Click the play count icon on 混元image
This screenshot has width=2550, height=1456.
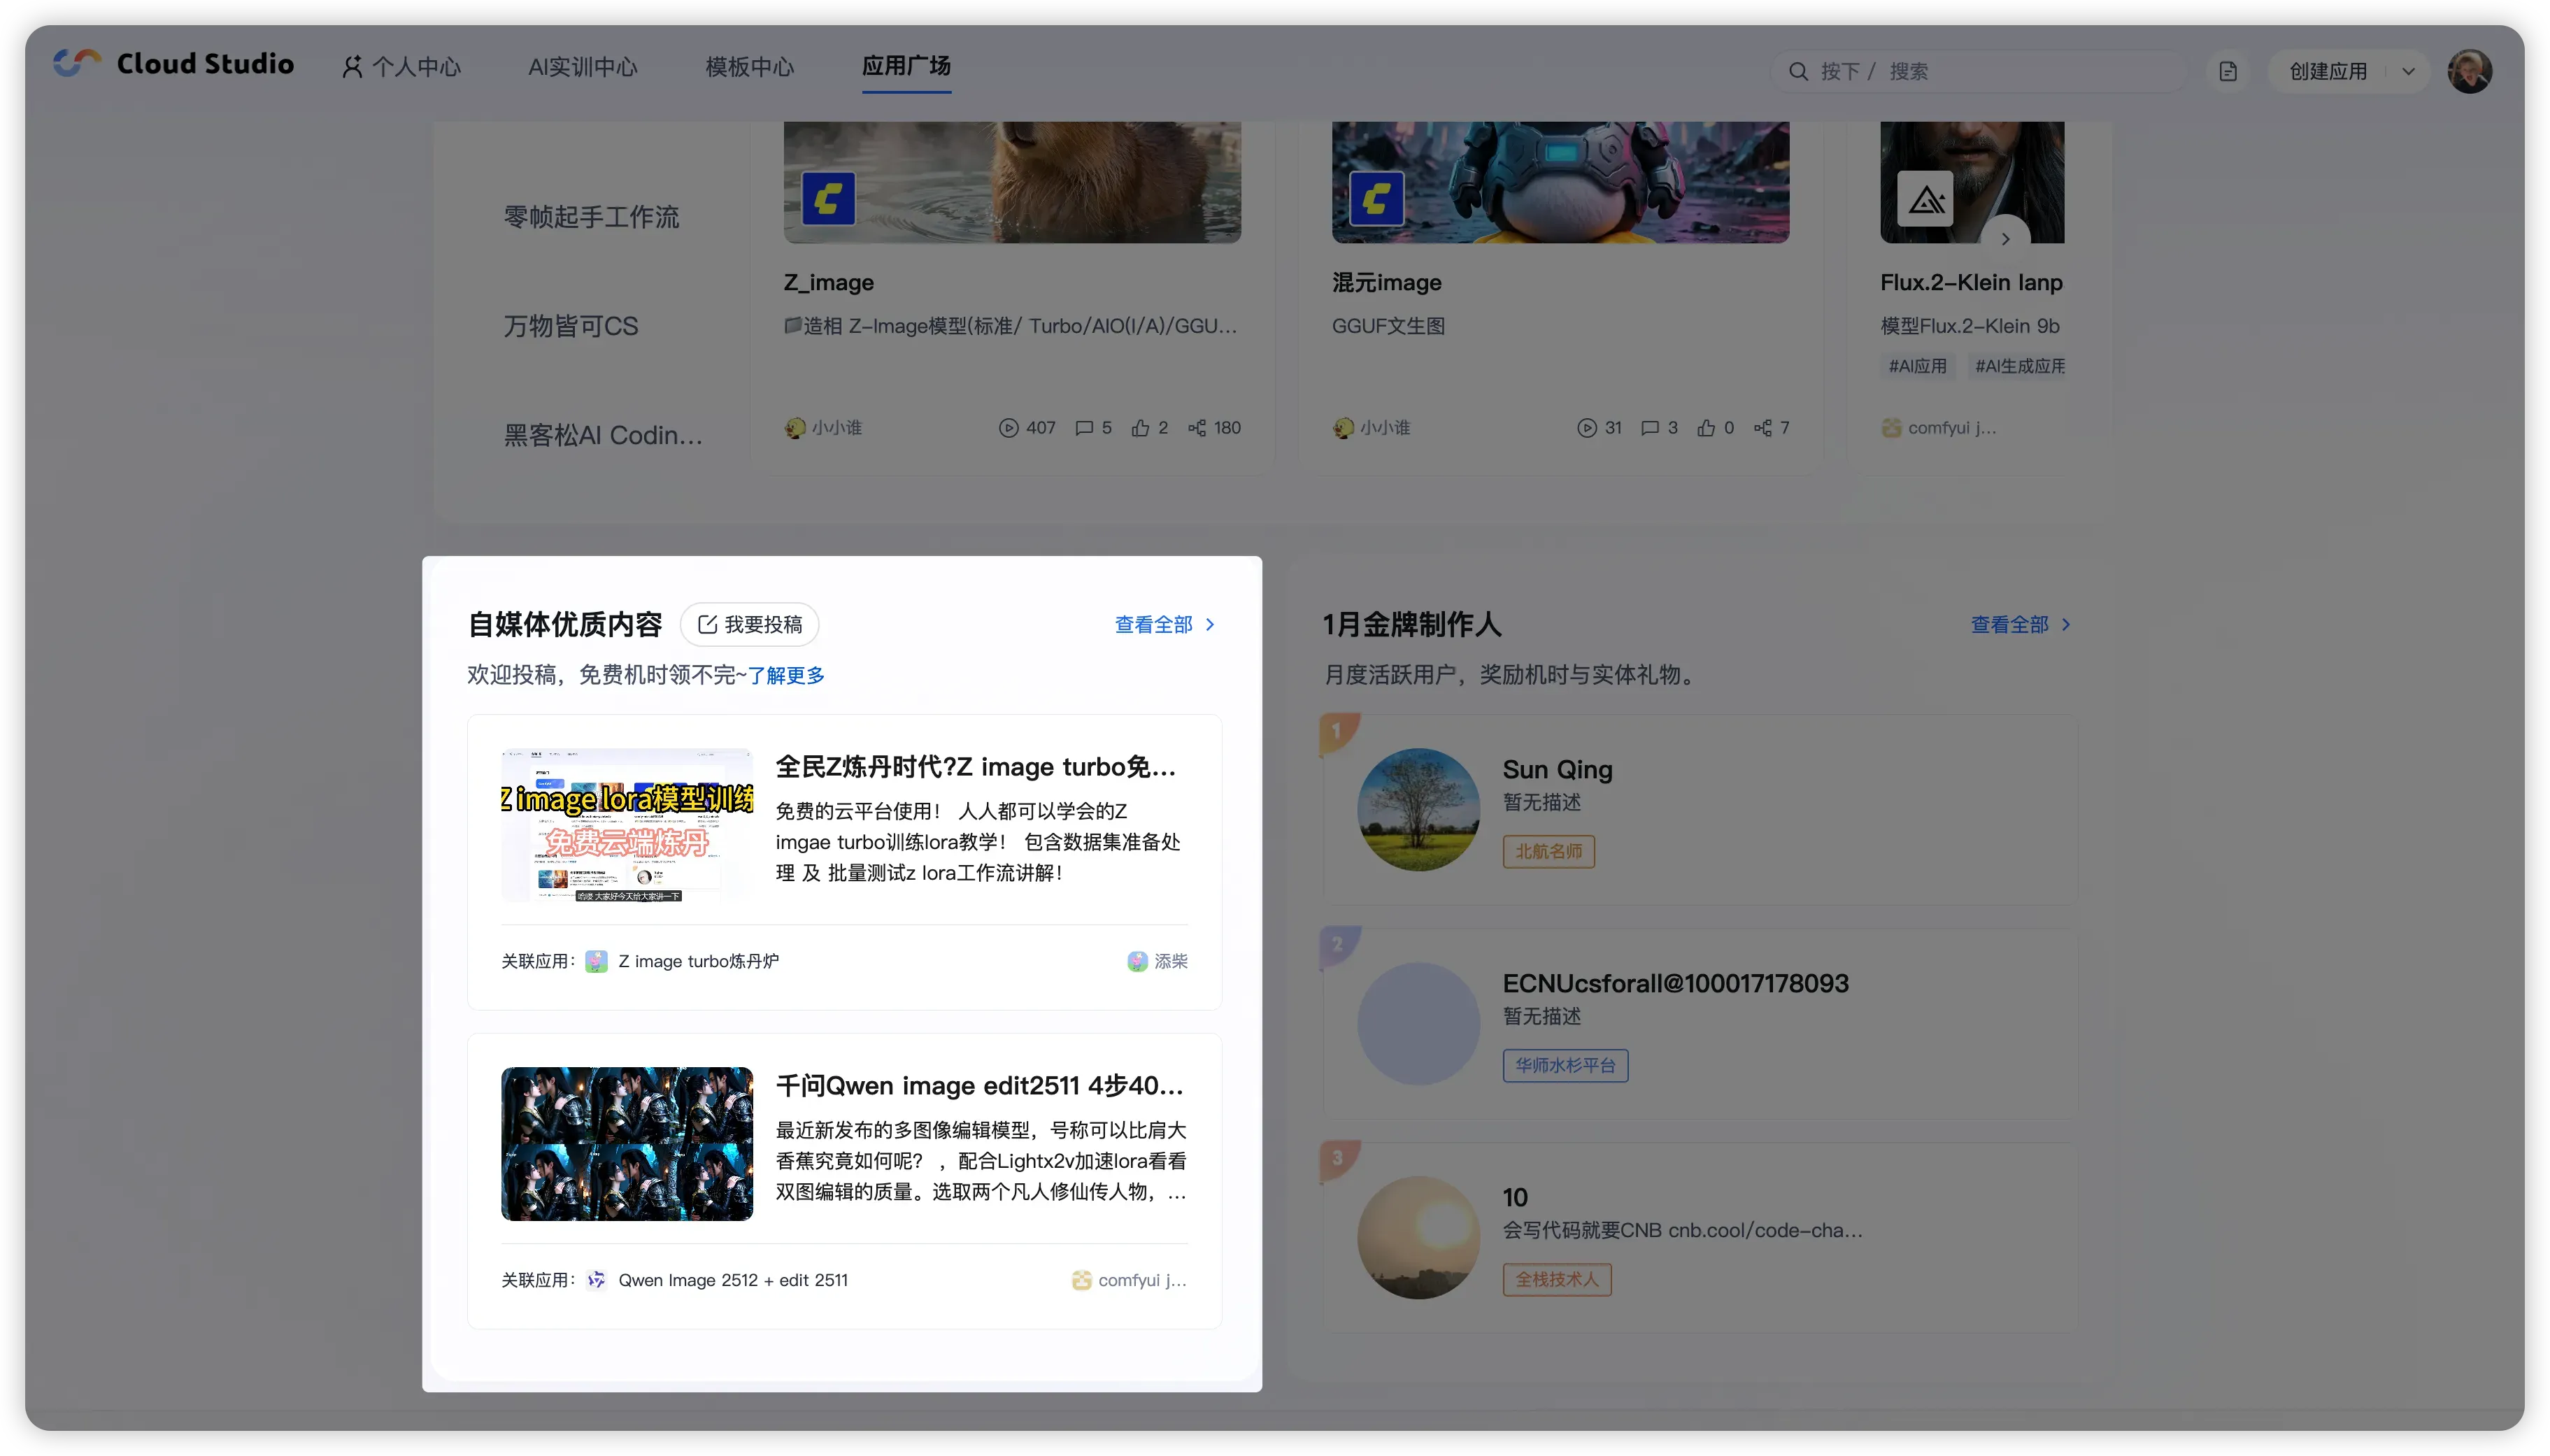coord(1586,428)
